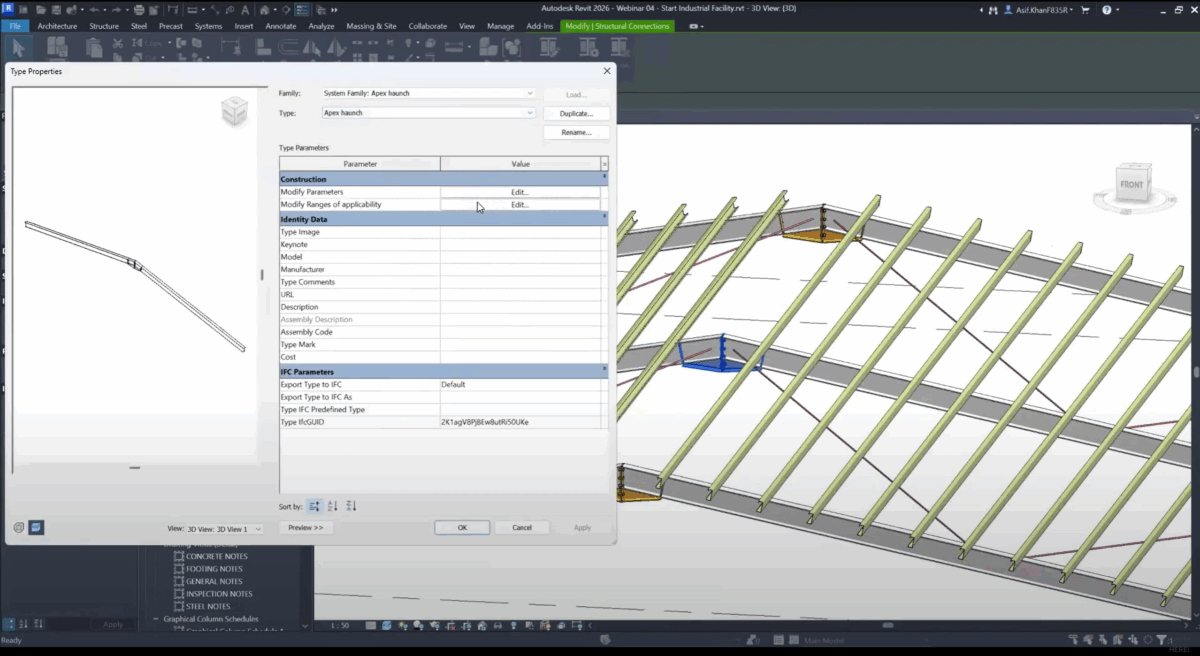Click the ViewCube in the type preview
The width and height of the screenshot is (1200, 656).
click(x=234, y=110)
